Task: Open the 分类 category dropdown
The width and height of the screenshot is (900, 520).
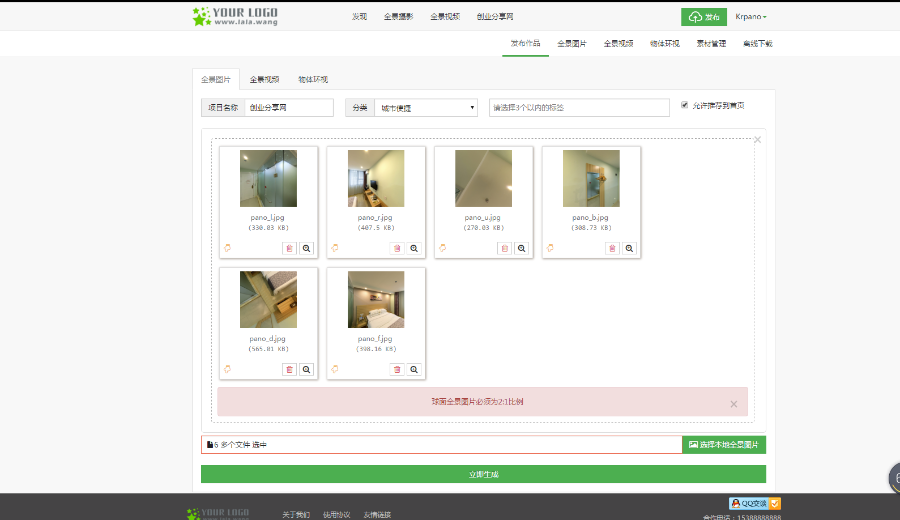Action: (425, 108)
